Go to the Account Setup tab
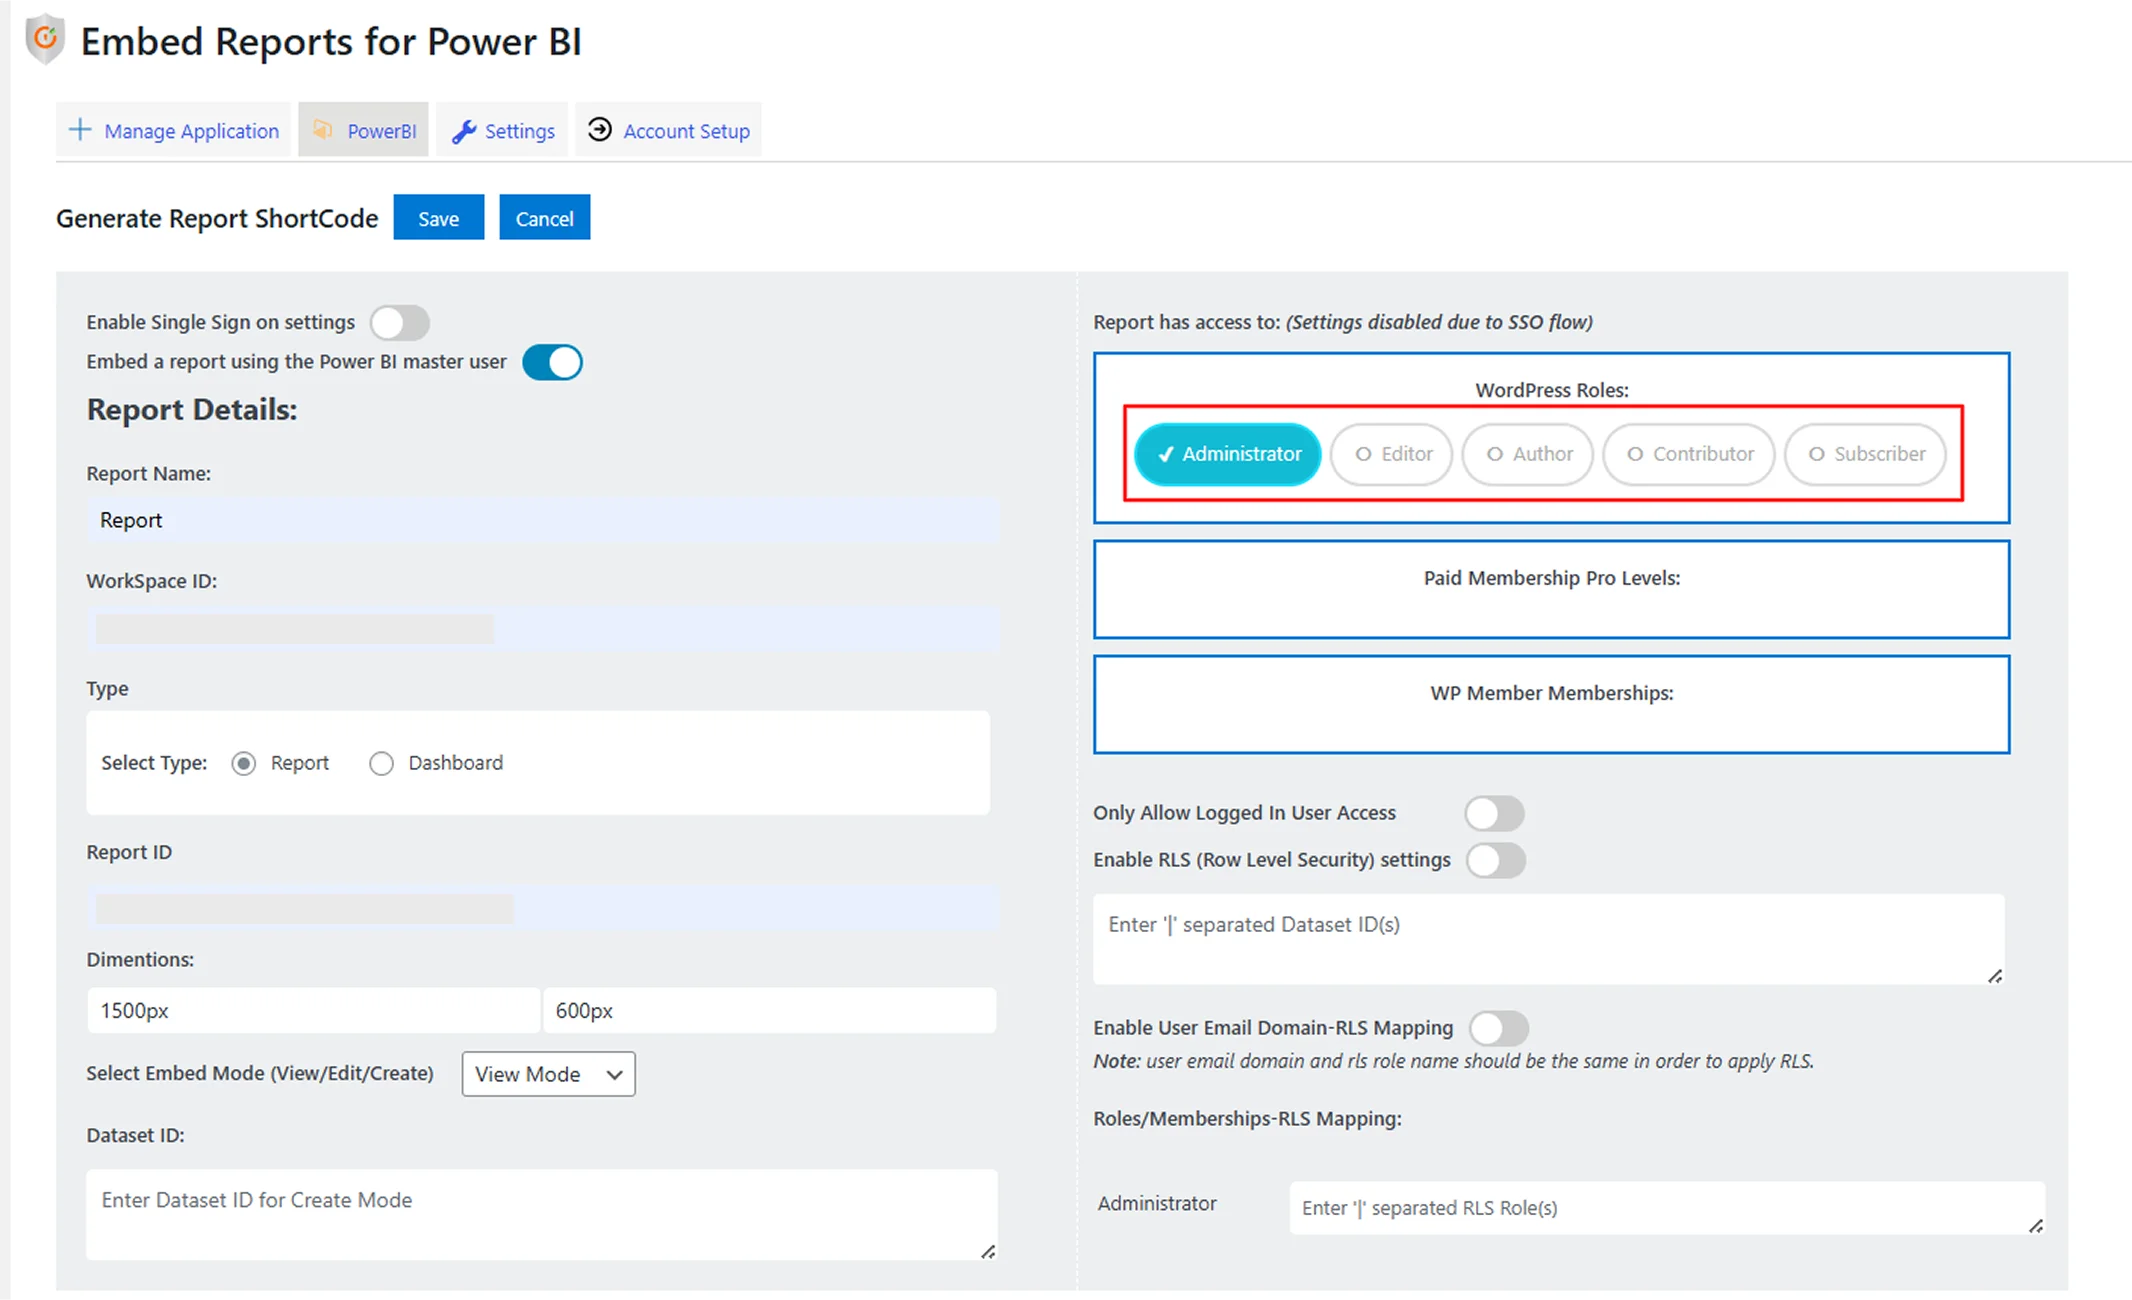This screenshot has height=1300, width=2132. [668, 130]
